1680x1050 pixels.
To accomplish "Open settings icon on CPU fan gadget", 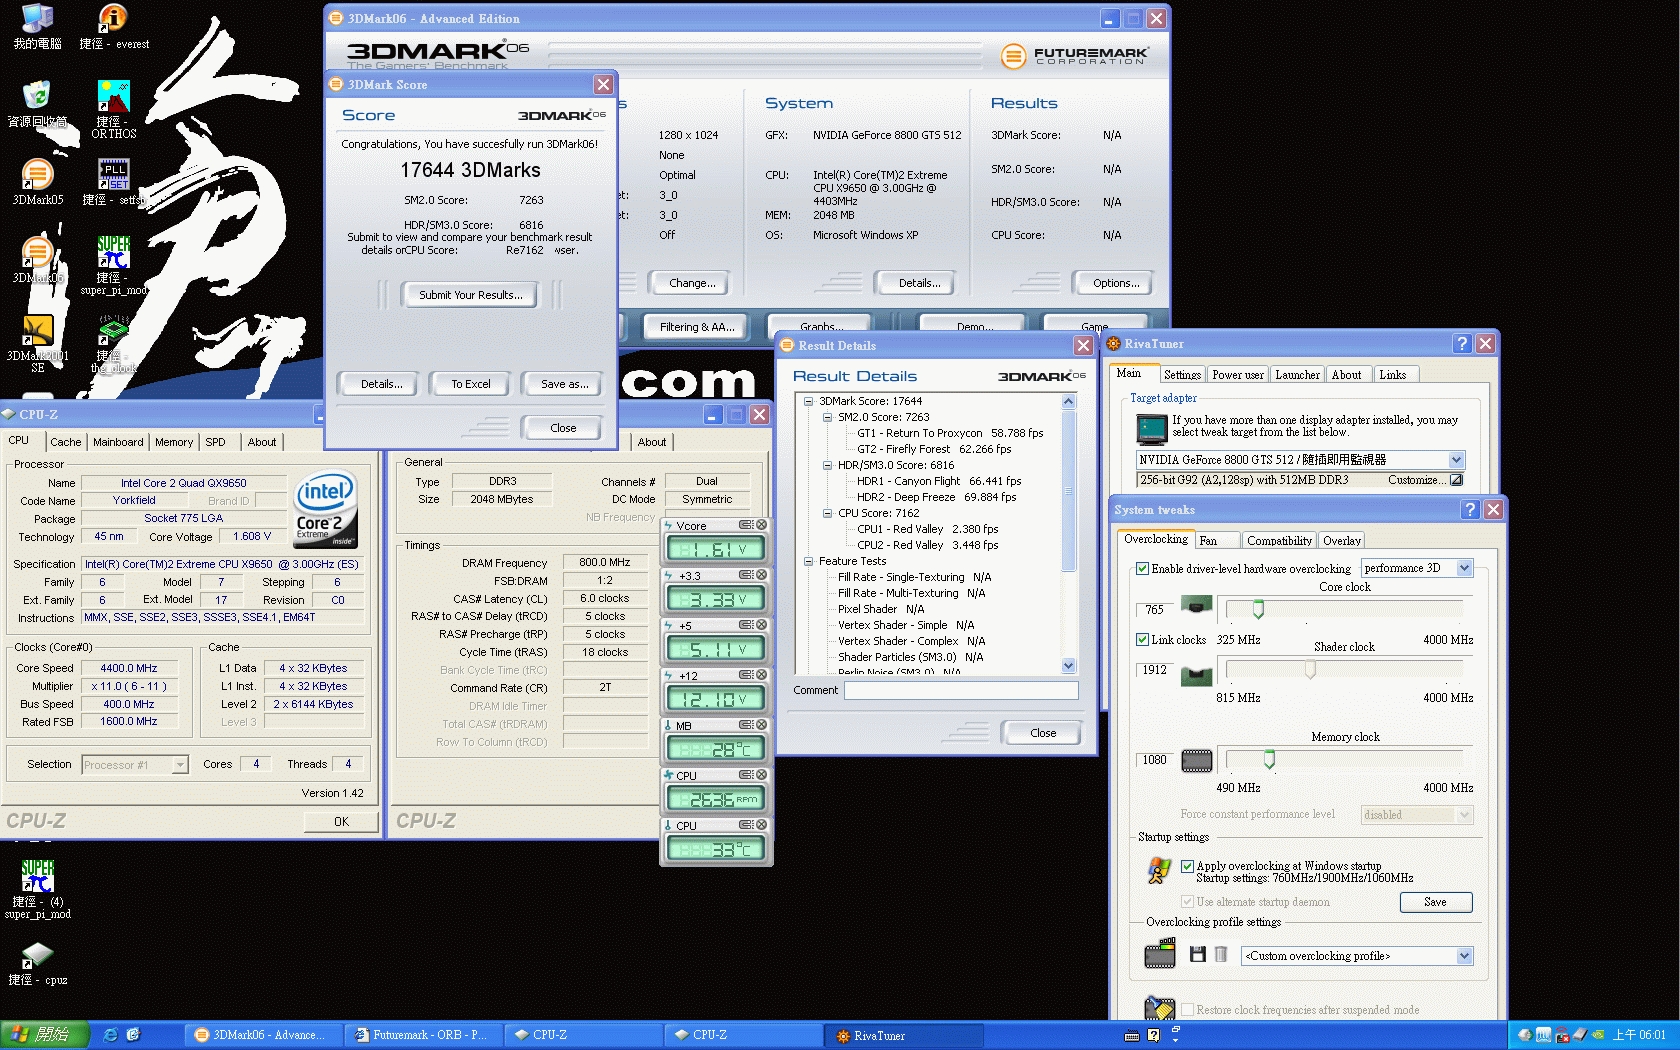I will pyautogui.click(x=746, y=775).
